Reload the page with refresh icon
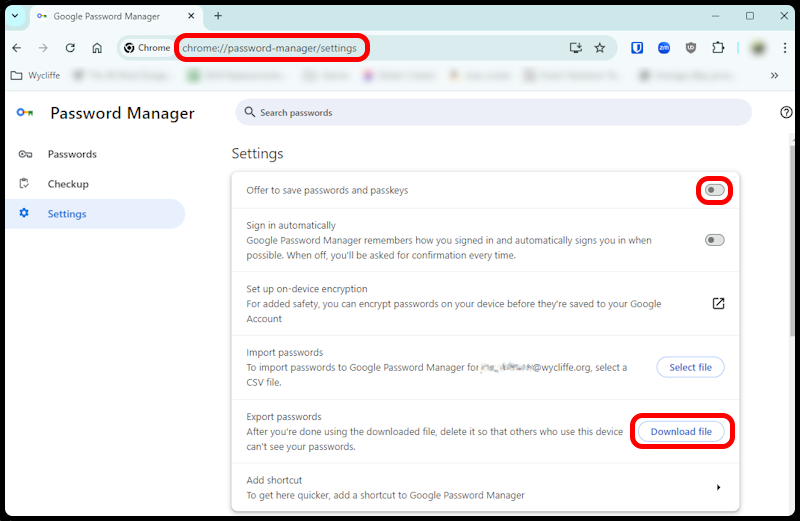This screenshot has height=521, width=800. [70, 48]
